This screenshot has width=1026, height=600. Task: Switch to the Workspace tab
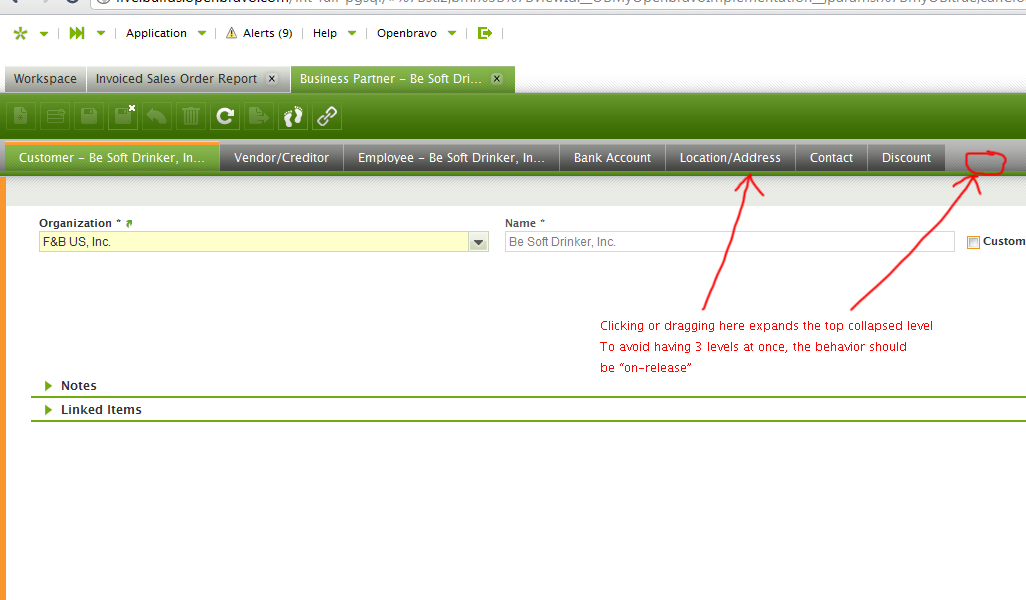pyautogui.click(x=45, y=79)
